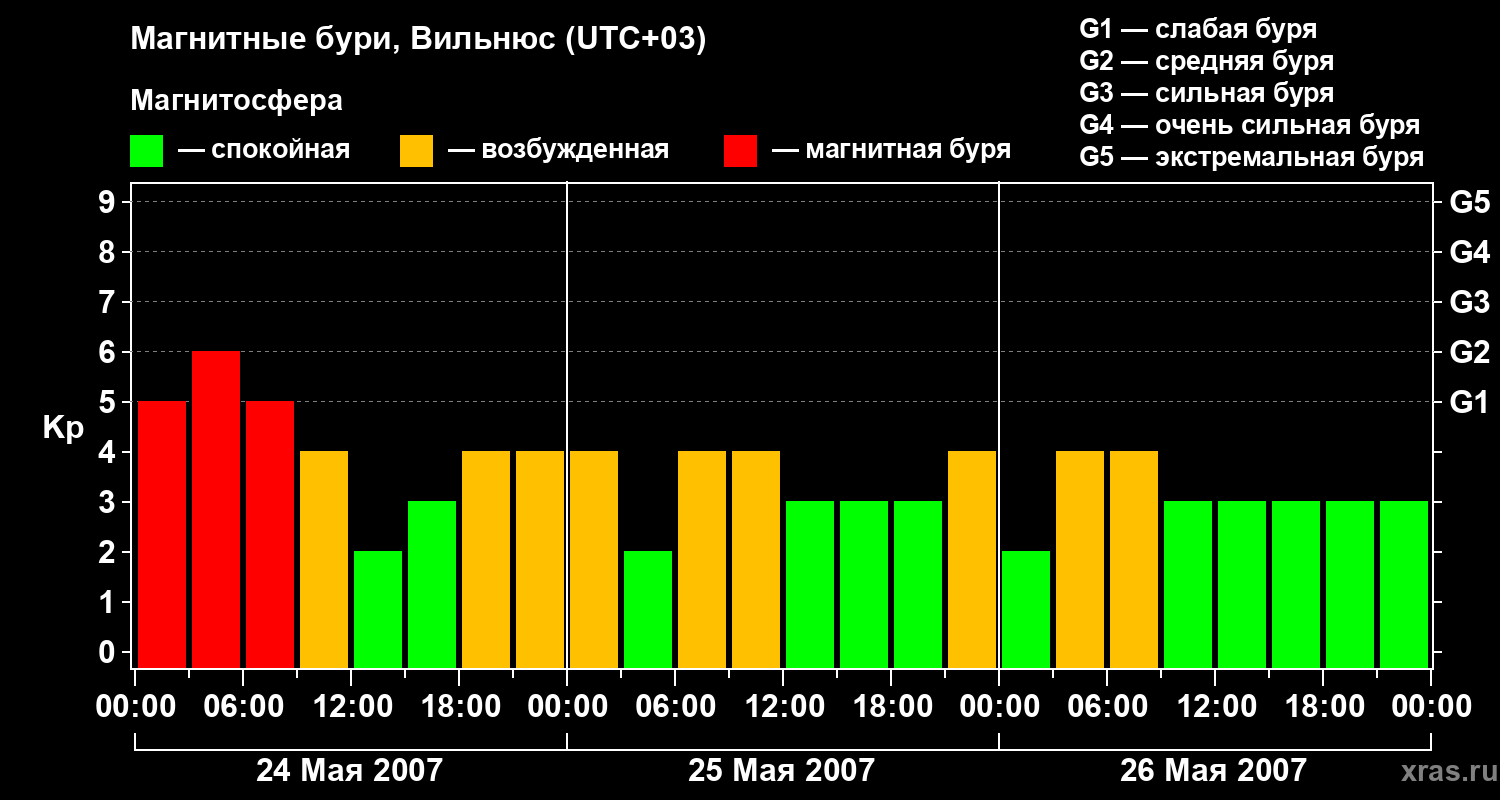Click the right-axis 'G4' storm level label

(1470, 253)
